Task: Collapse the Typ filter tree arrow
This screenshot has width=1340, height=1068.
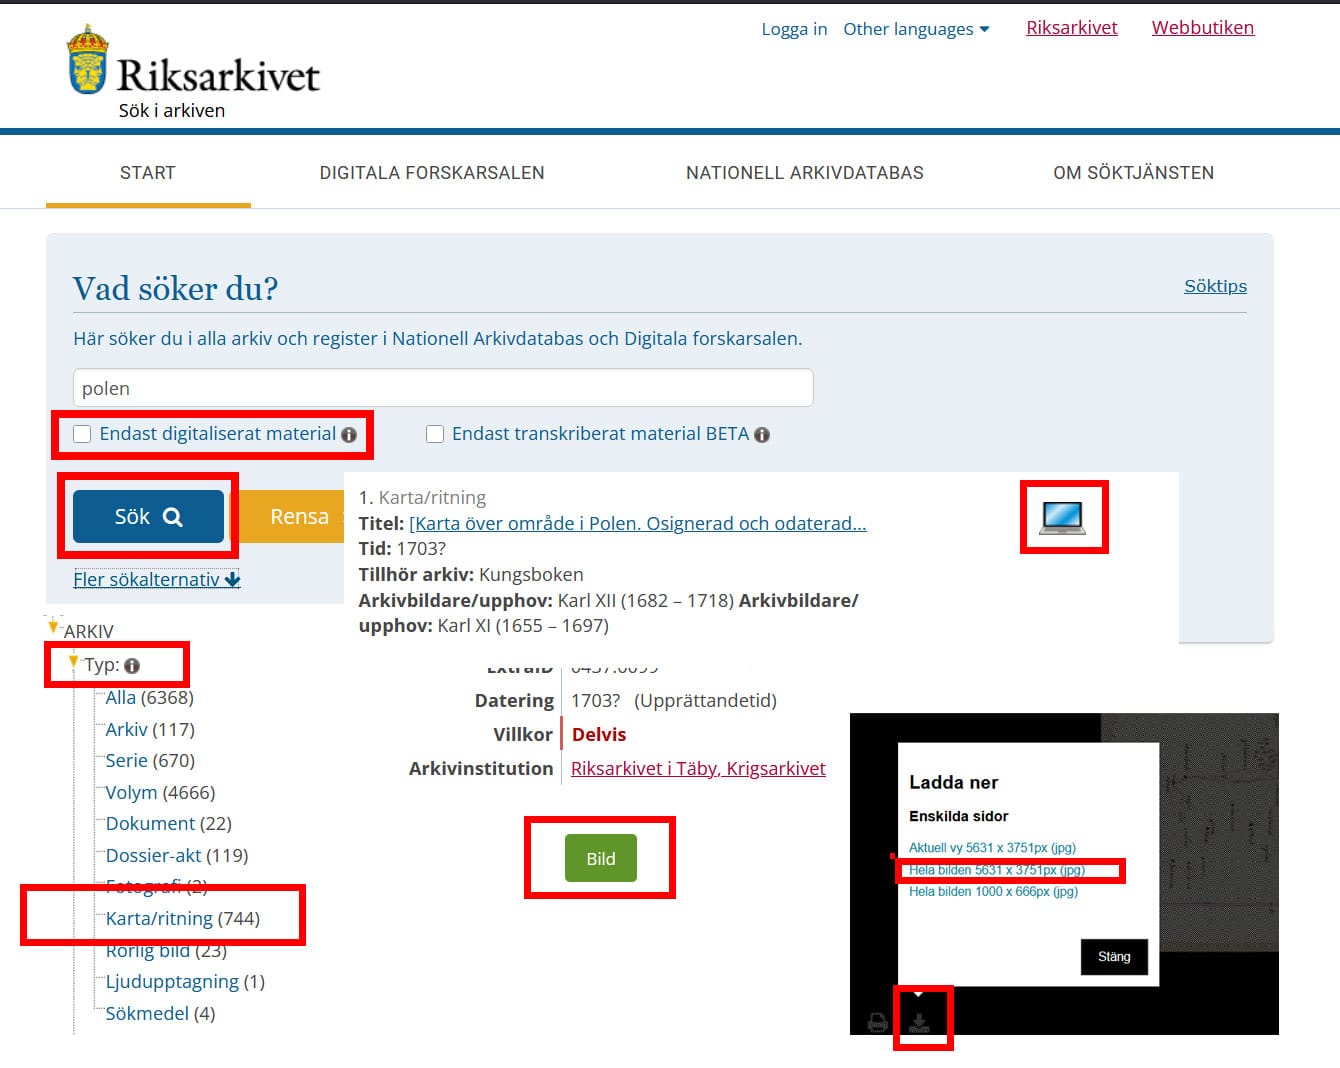Action: coord(73,662)
